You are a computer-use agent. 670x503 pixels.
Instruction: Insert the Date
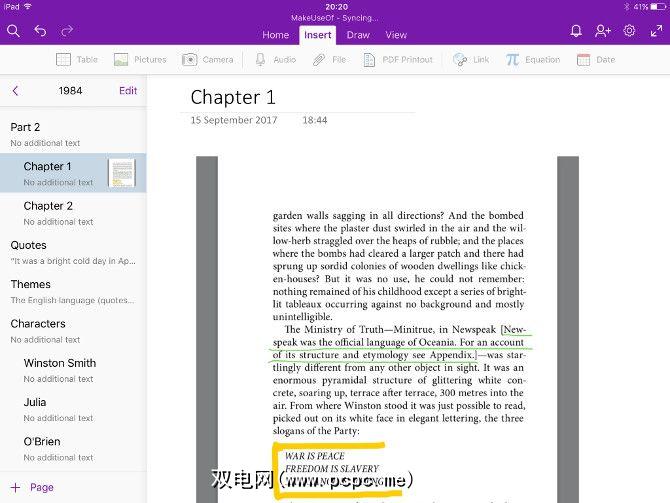tap(596, 59)
